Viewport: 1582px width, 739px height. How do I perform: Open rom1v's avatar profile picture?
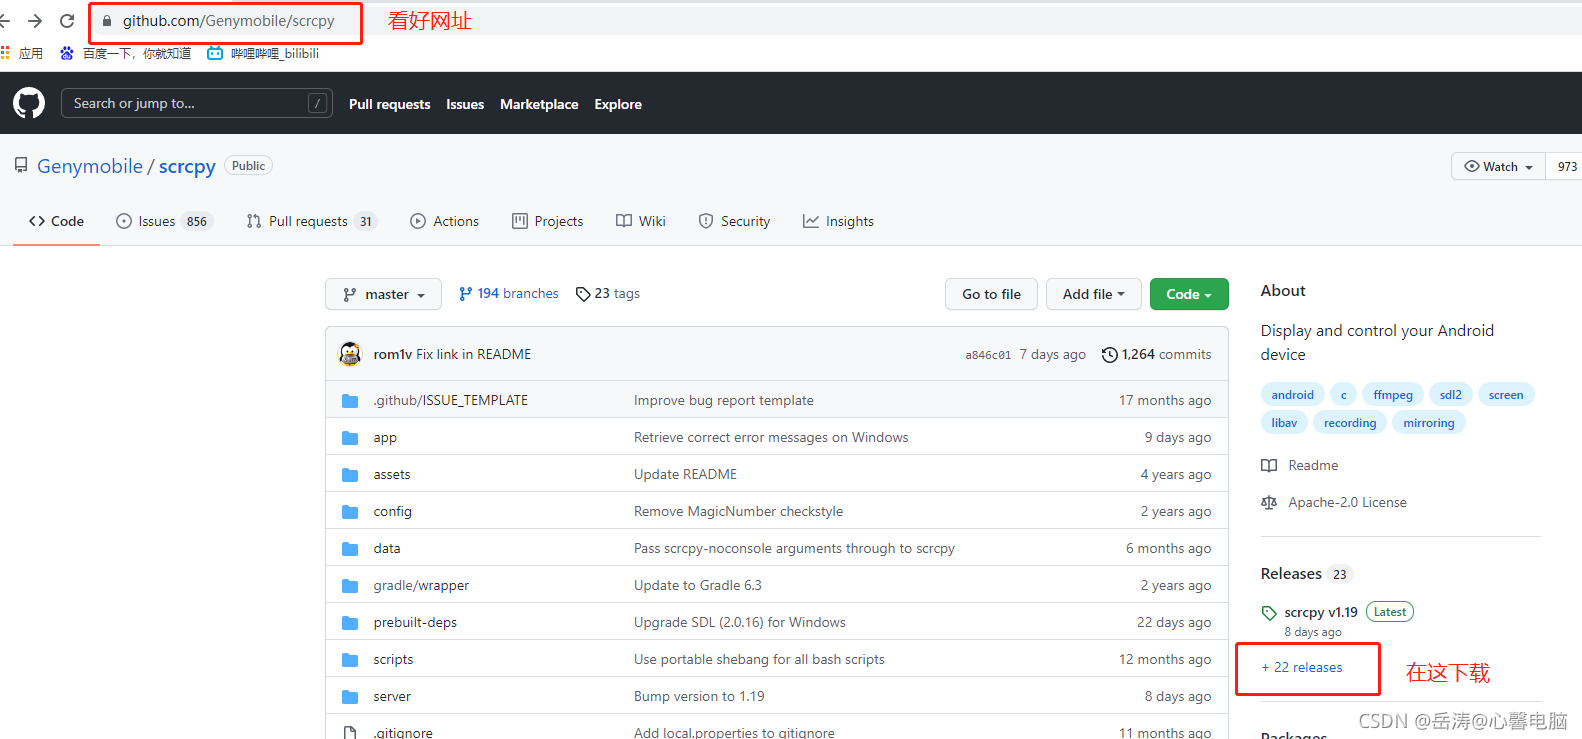point(350,354)
